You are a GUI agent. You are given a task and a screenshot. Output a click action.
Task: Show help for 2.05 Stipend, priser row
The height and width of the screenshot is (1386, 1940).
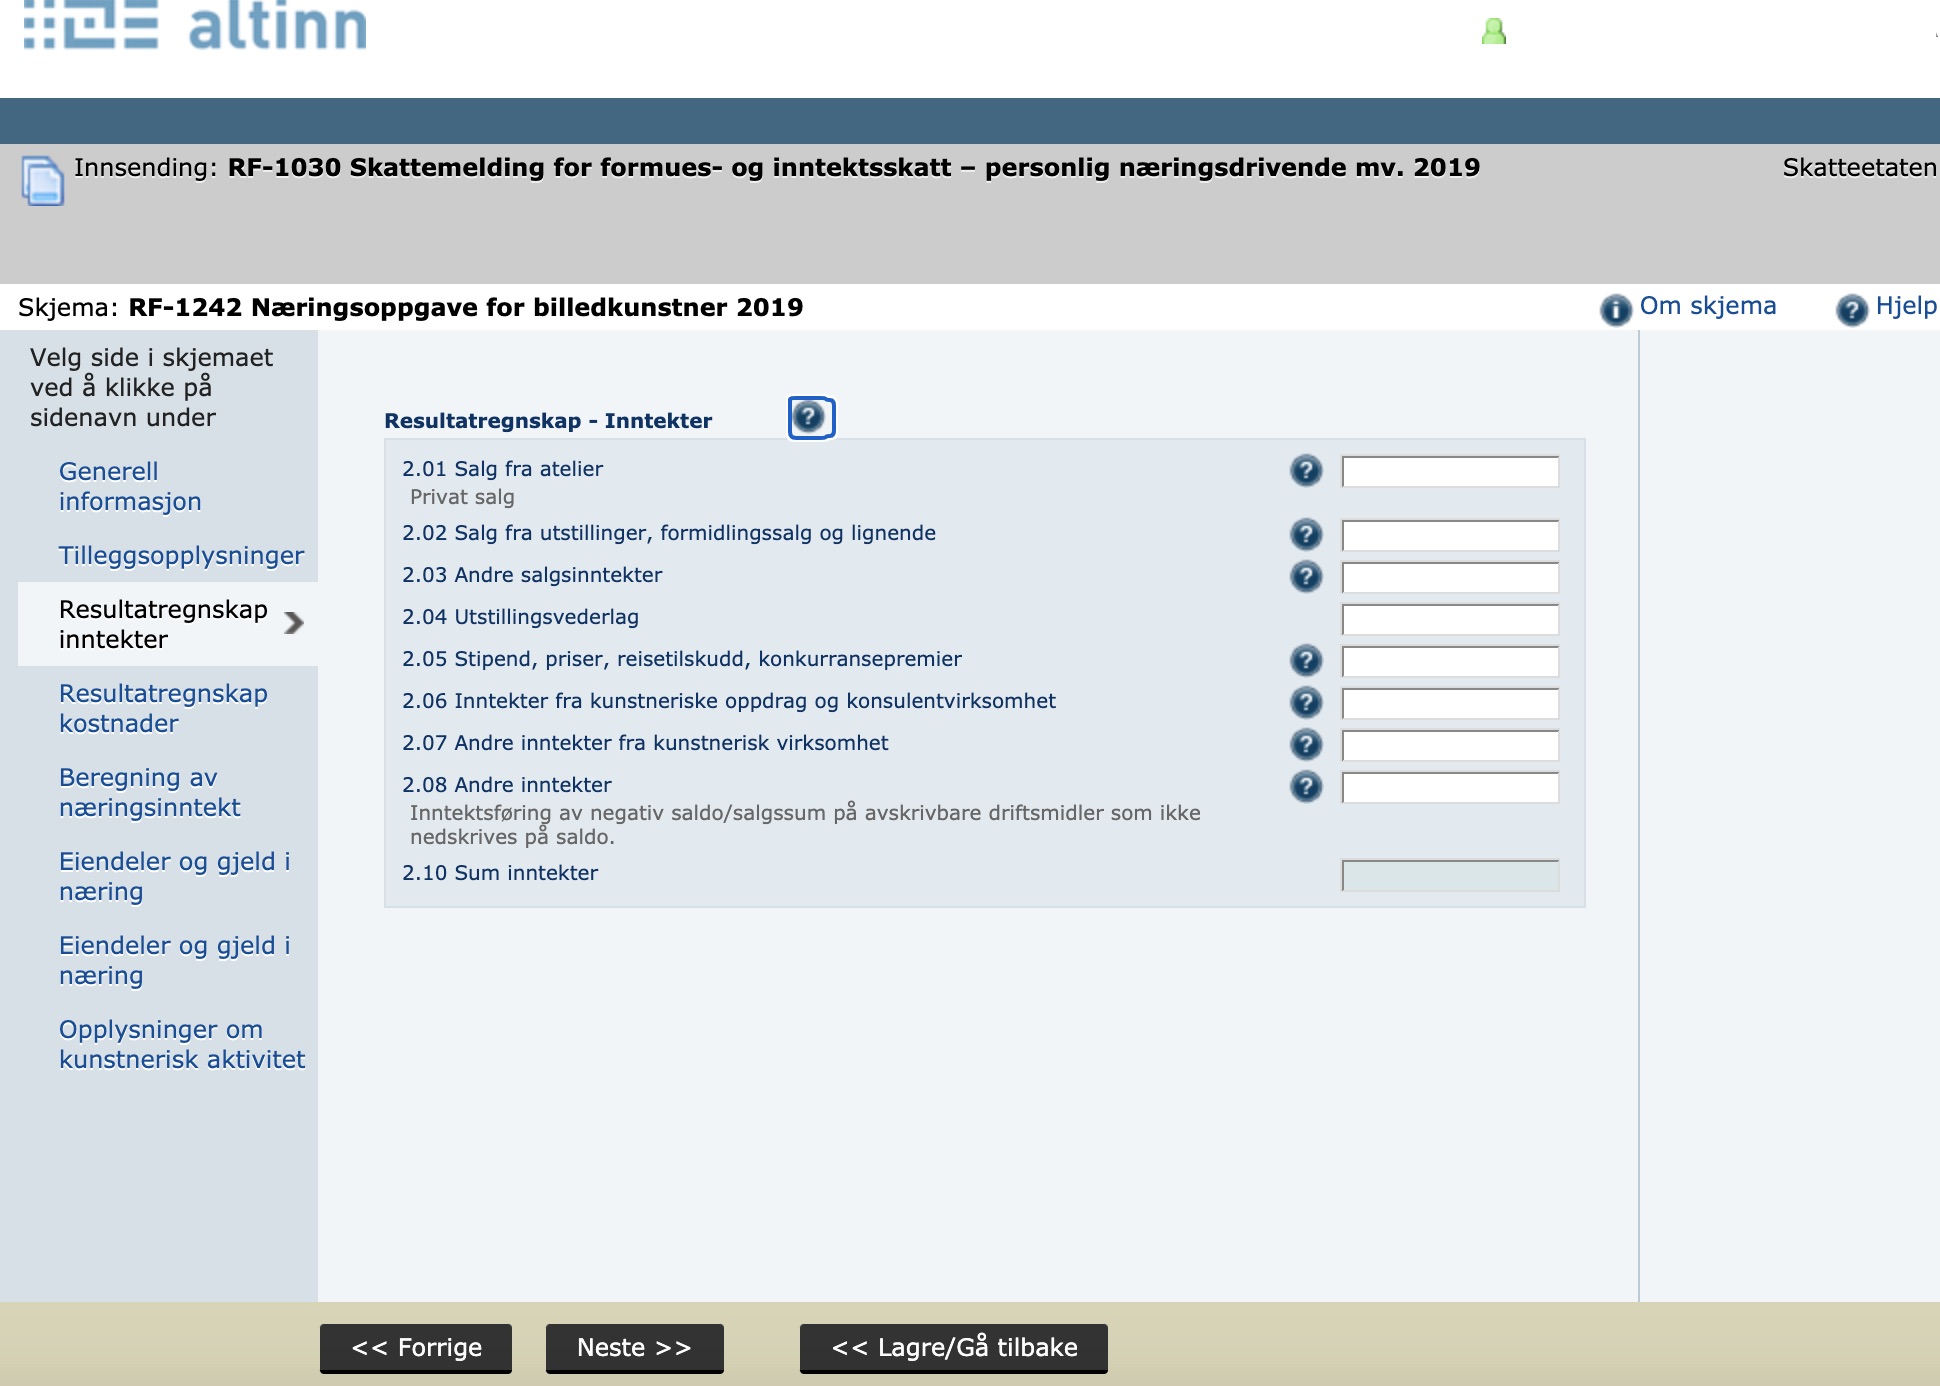click(x=1305, y=660)
